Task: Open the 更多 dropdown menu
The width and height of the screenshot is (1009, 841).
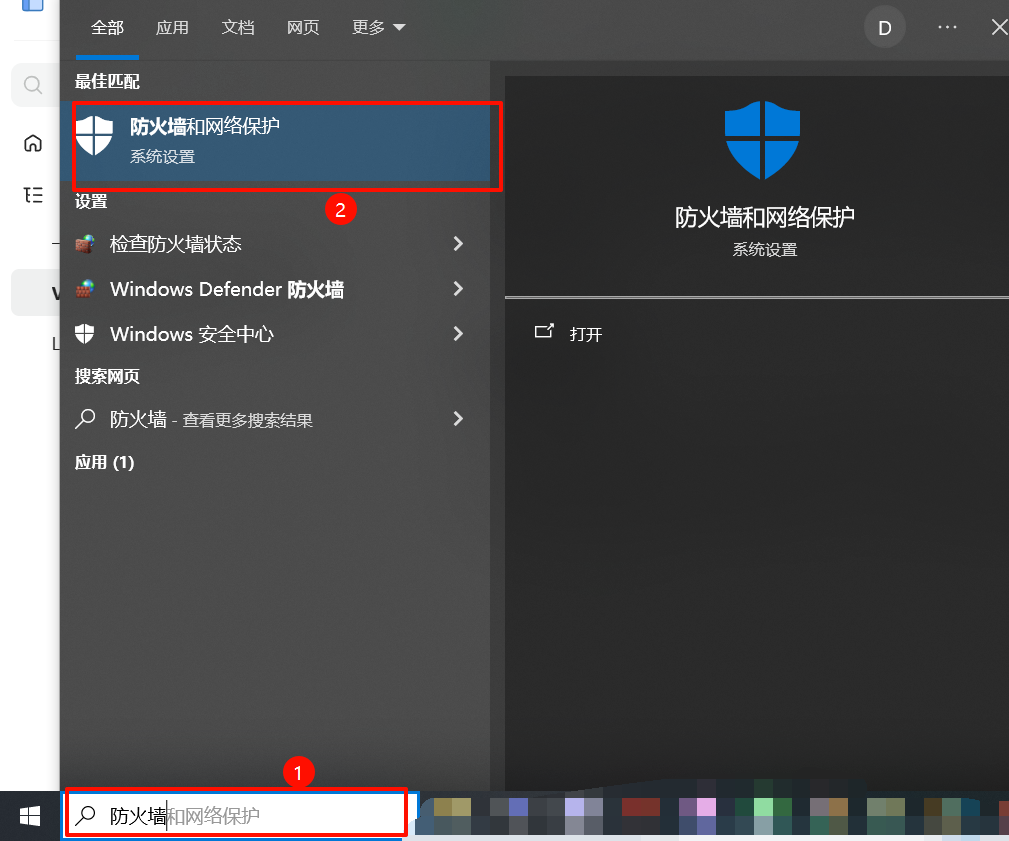Action: 378,28
